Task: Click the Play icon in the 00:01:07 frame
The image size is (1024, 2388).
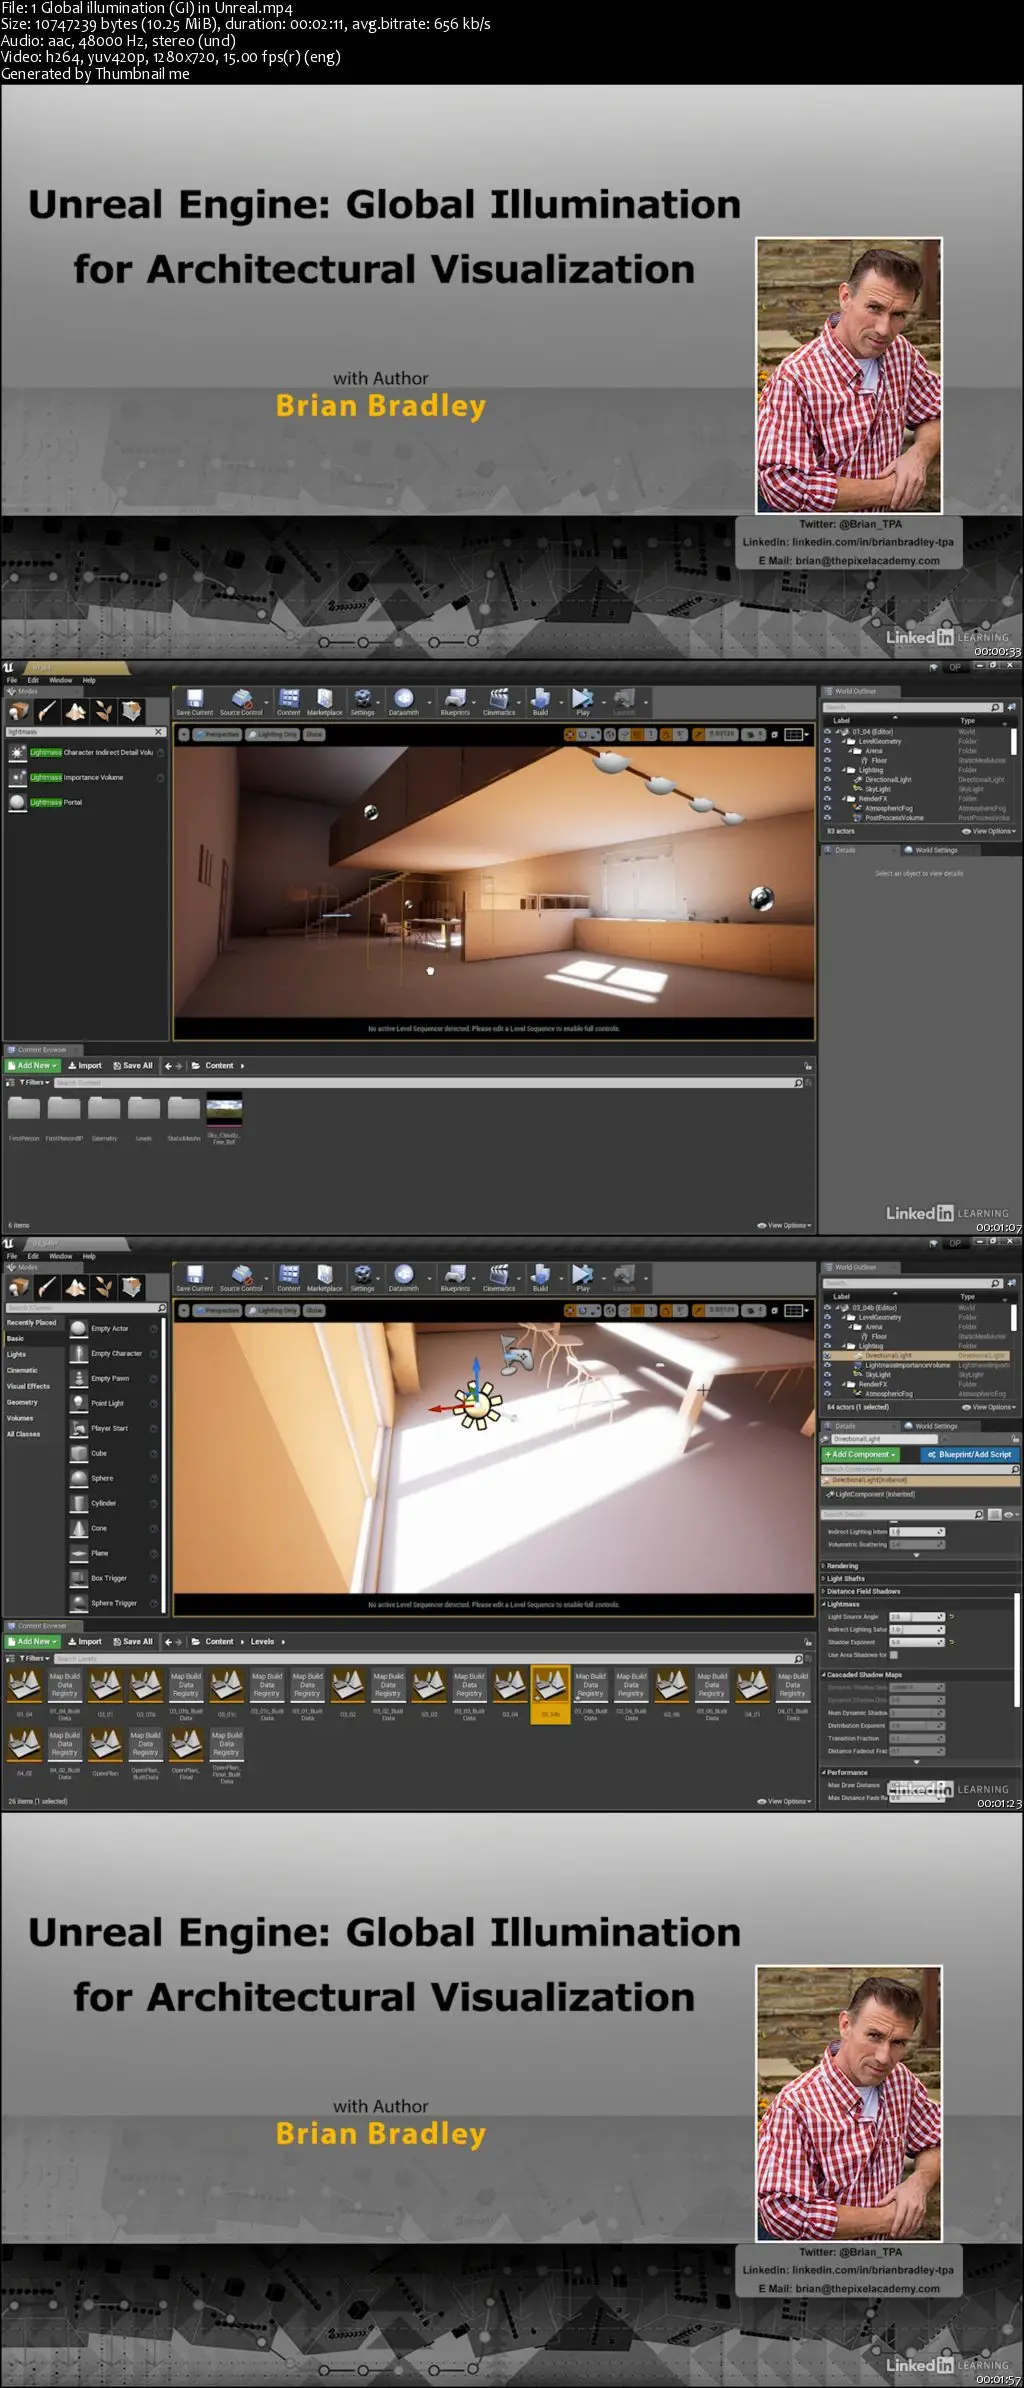Action: (583, 701)
